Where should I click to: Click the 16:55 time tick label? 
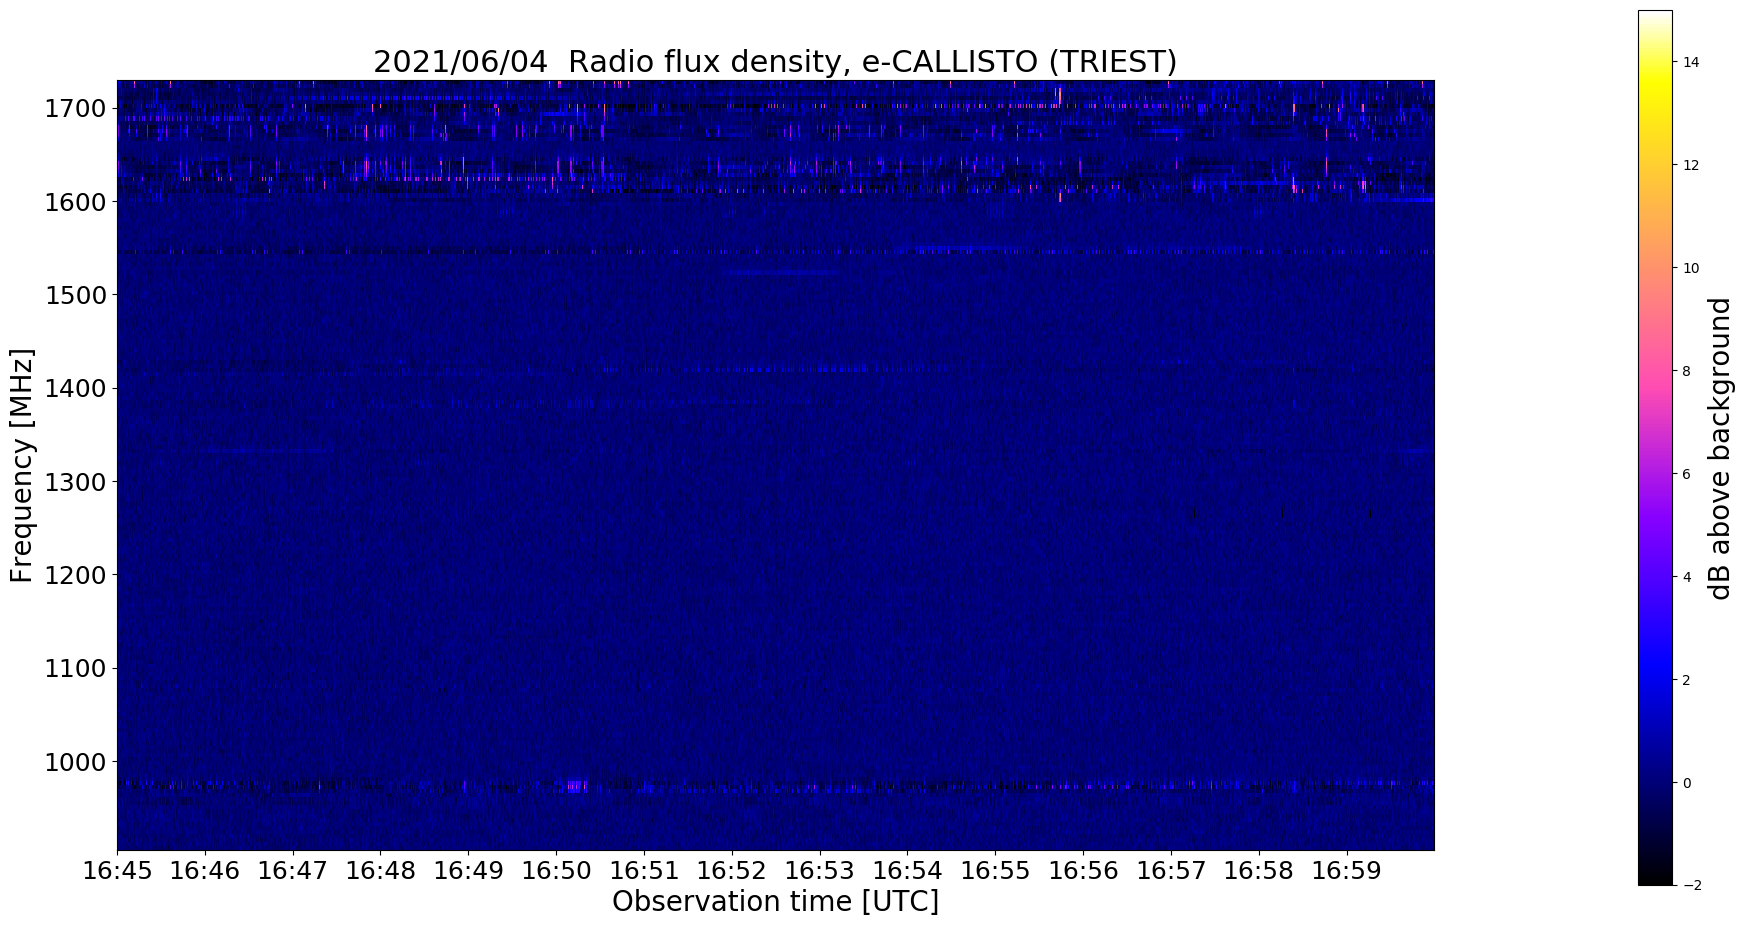(995, 870)
